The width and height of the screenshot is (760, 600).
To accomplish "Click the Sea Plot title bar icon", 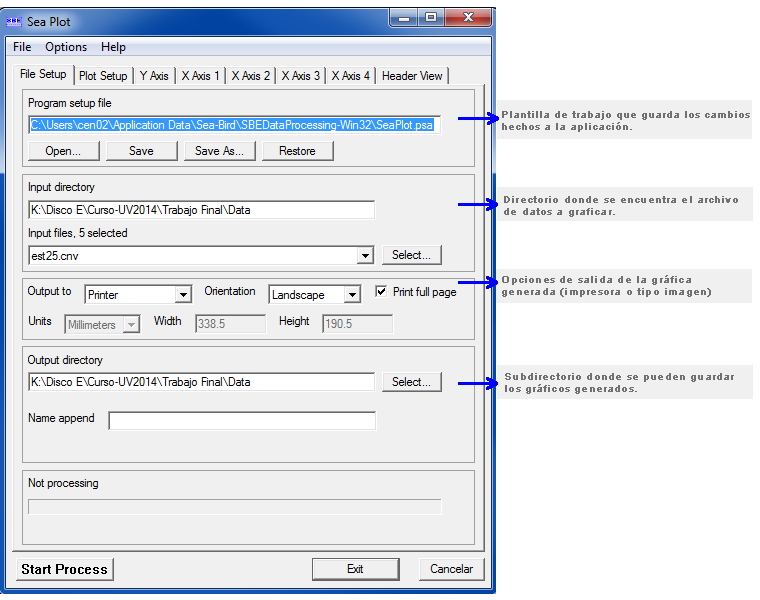I will point(15,21).
